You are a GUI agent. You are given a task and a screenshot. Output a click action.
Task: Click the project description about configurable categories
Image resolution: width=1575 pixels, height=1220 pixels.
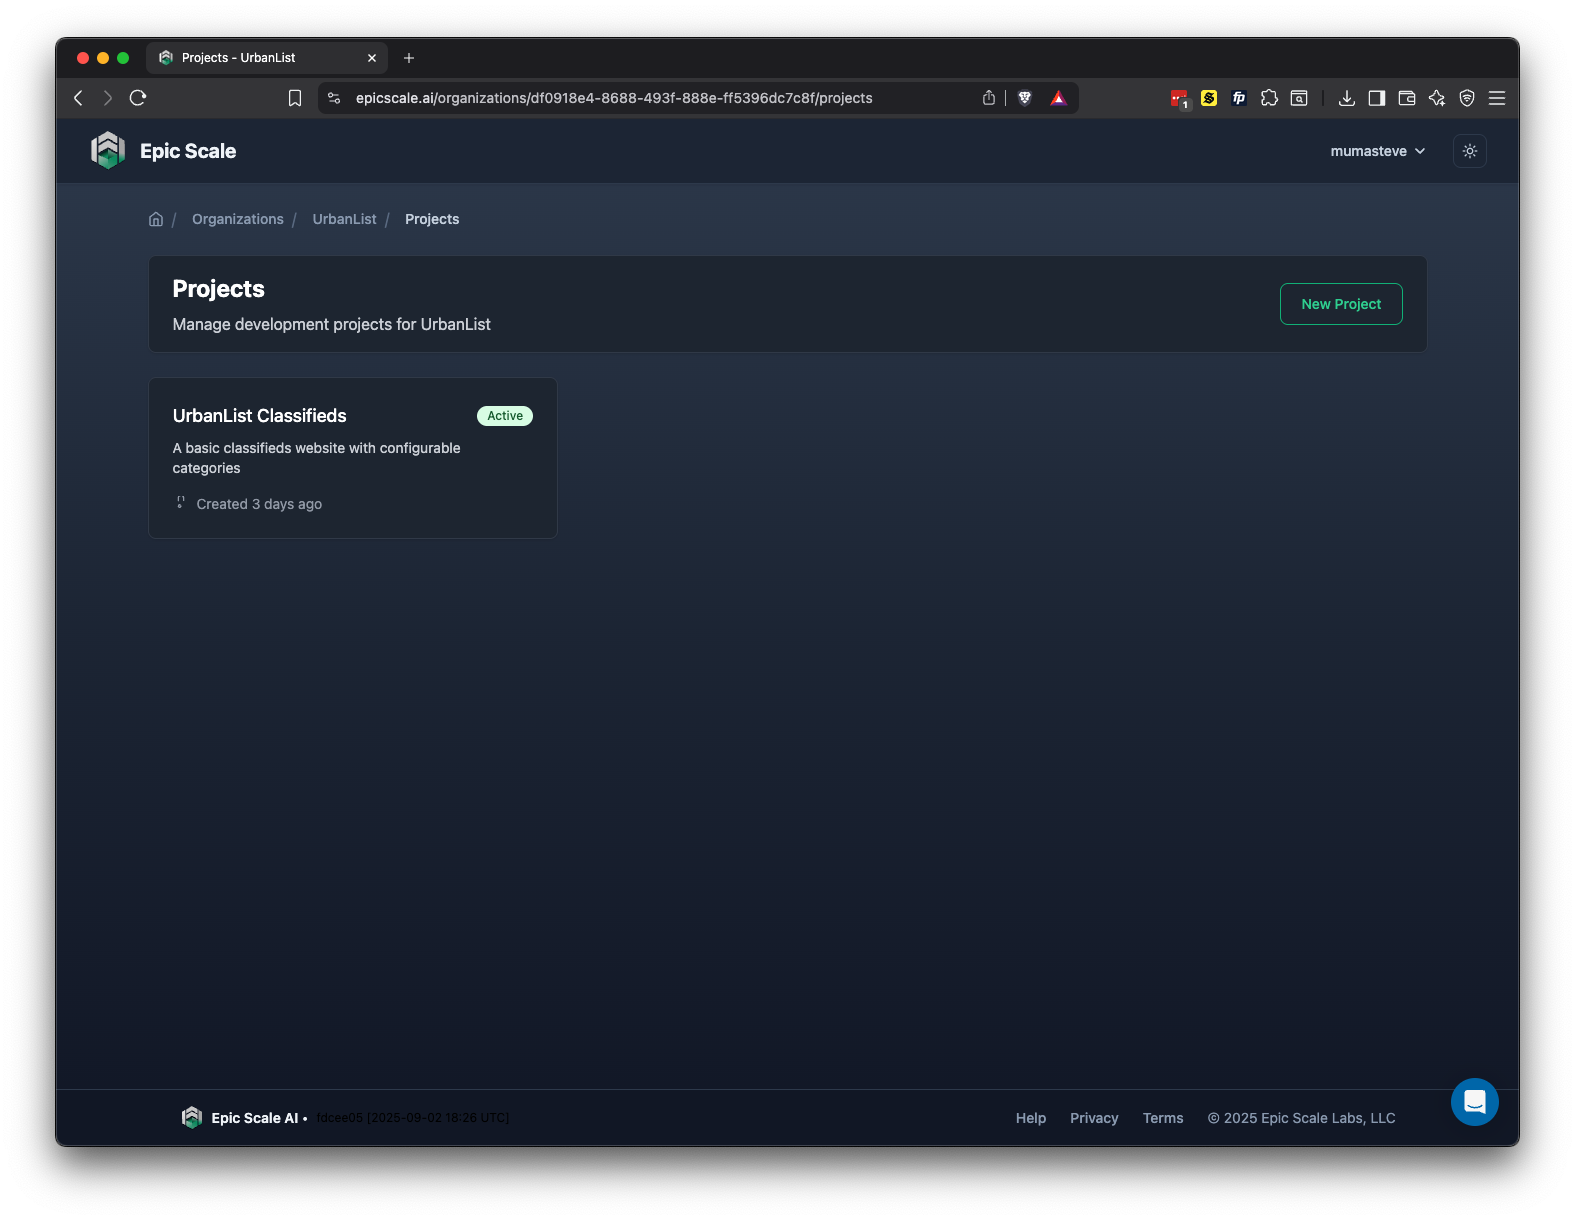(x=317, y=458)
